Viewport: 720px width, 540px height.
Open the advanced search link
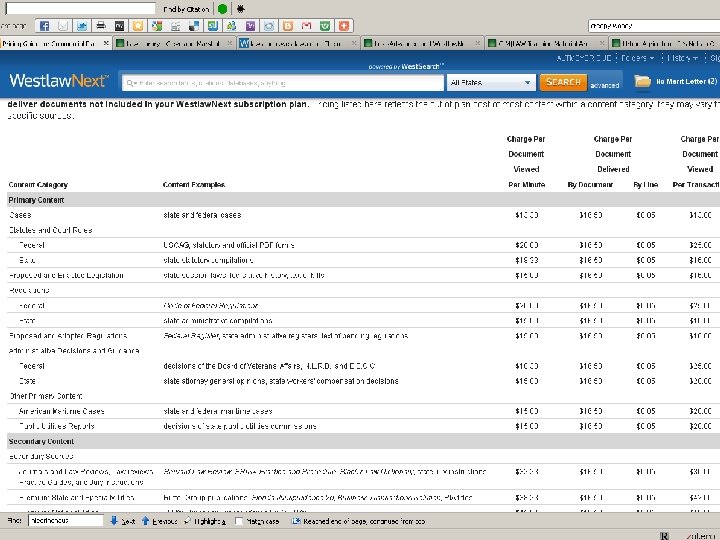coord(604,85)
